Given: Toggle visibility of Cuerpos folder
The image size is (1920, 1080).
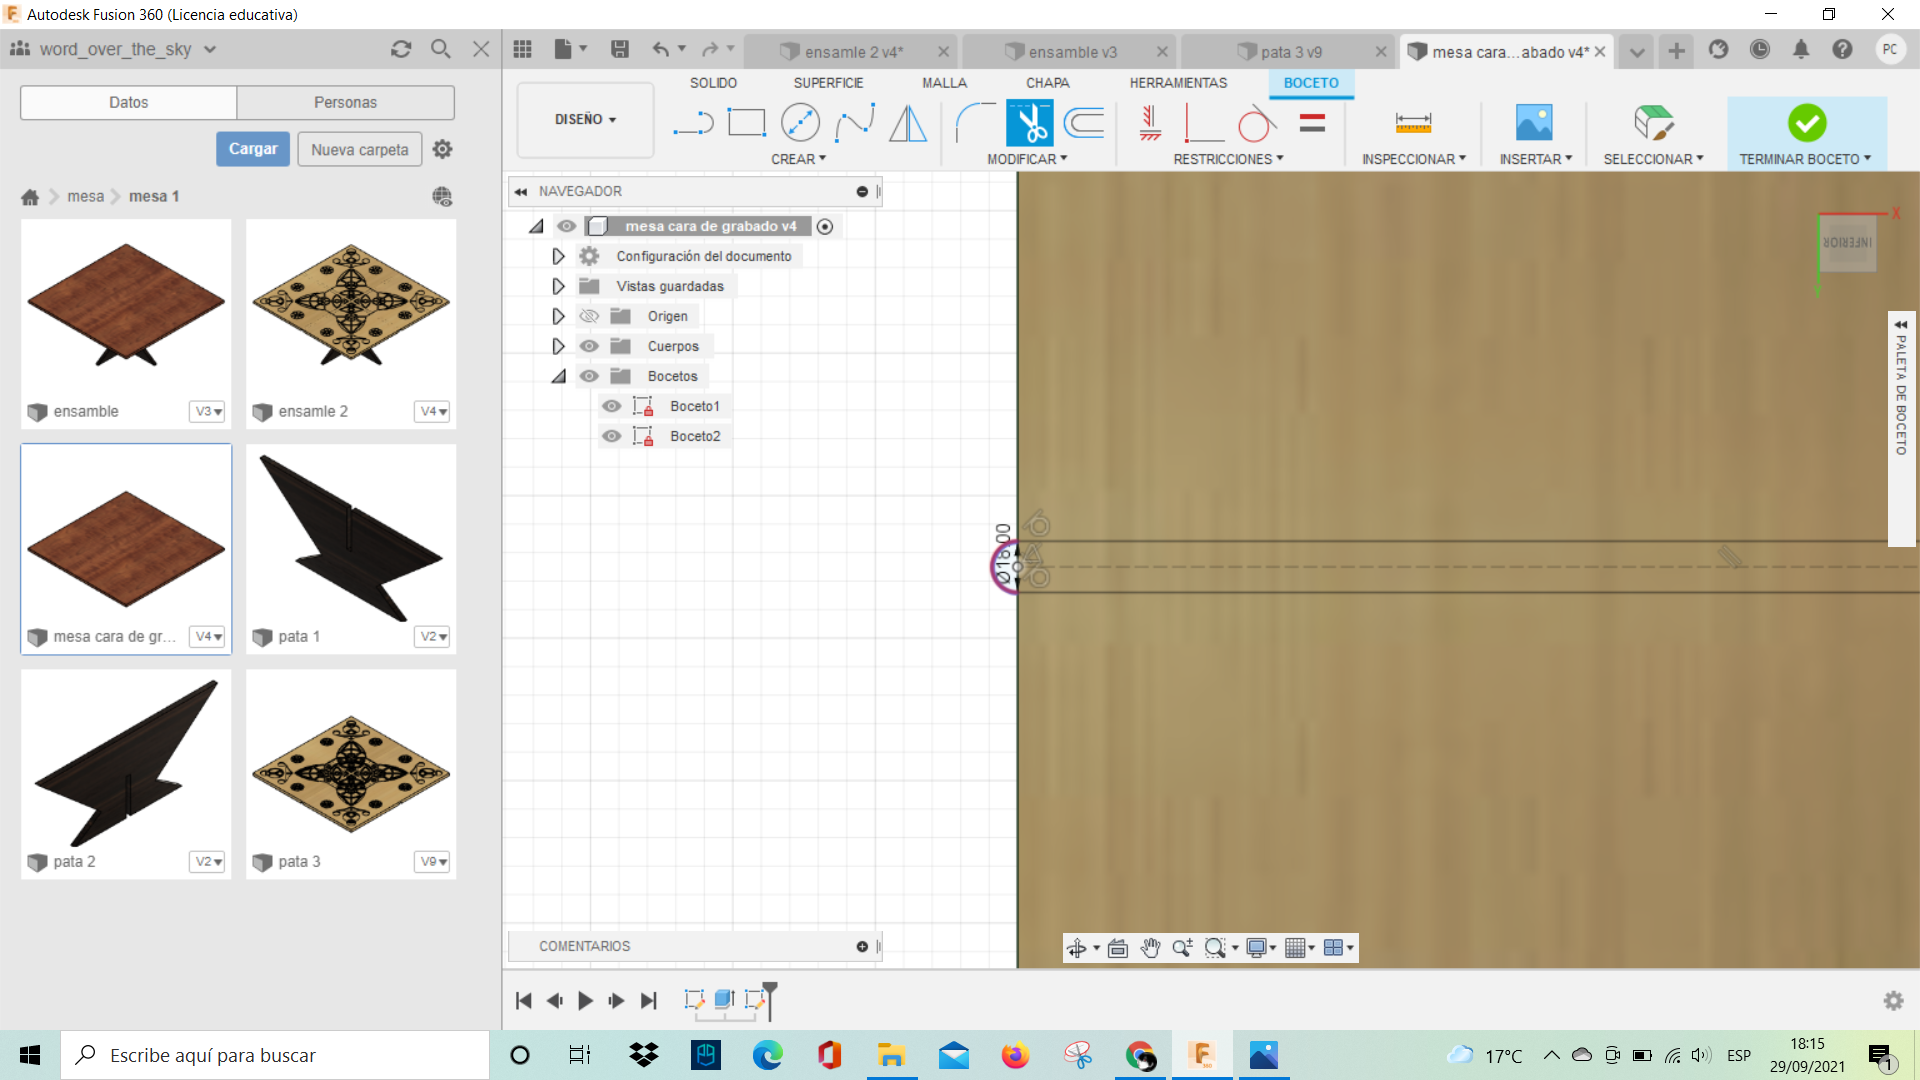Looking at the screenshot, I should click(x=589, y=346).
